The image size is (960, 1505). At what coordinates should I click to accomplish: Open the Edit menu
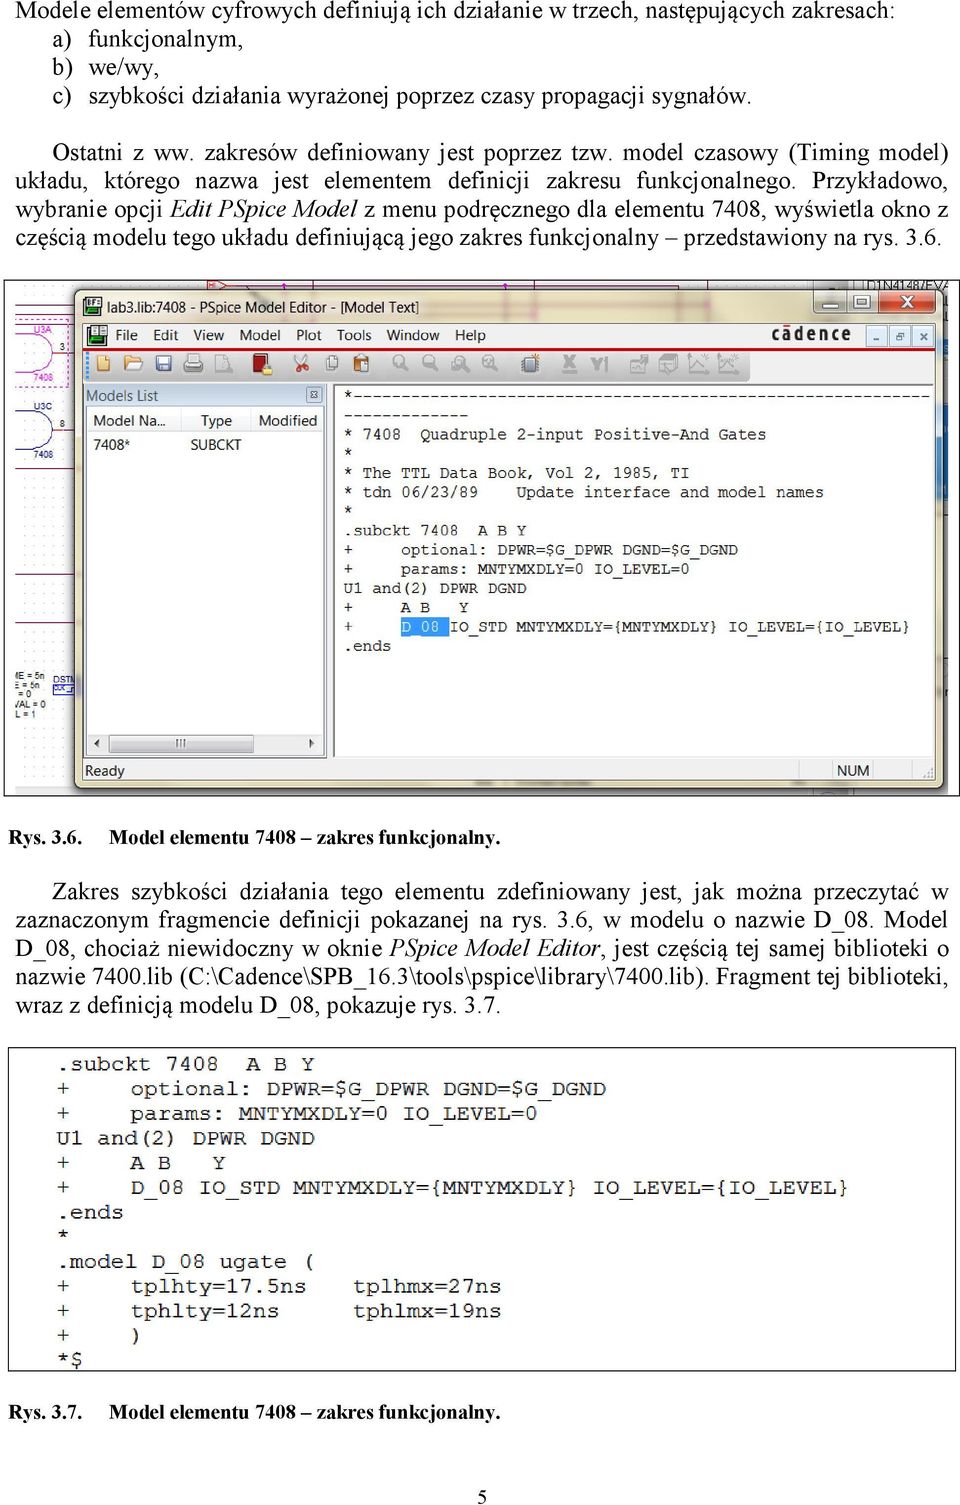165,335
